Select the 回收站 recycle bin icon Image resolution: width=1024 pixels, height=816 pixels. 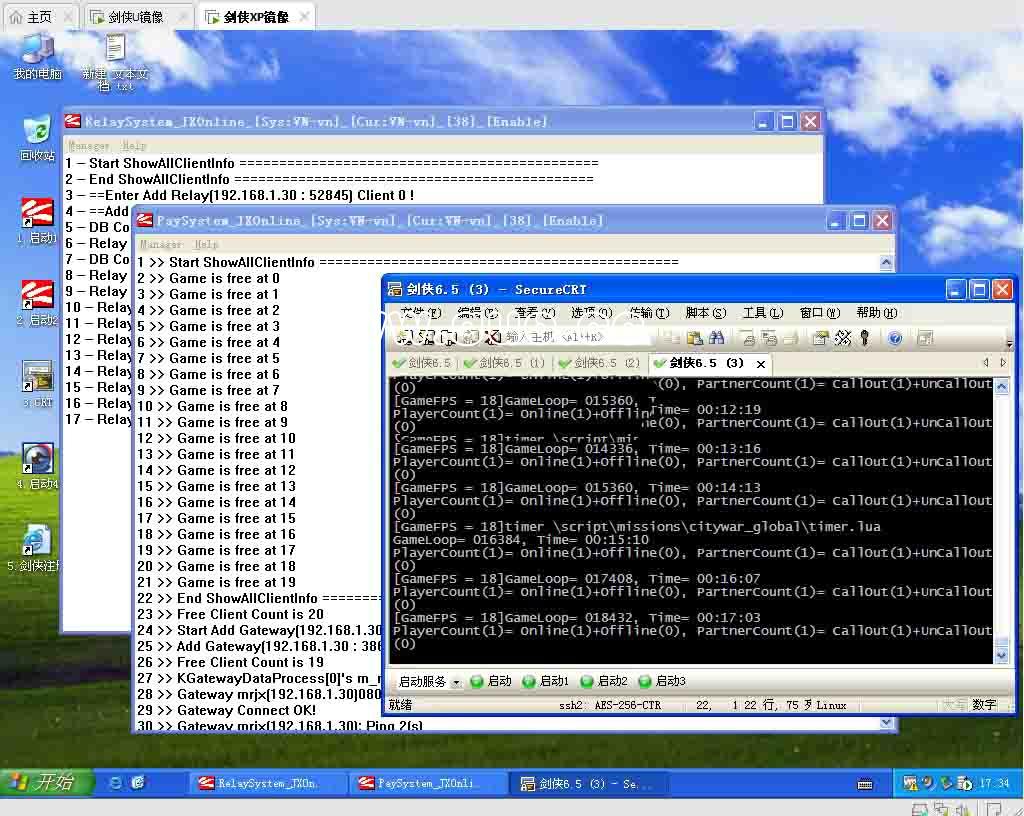37,138
